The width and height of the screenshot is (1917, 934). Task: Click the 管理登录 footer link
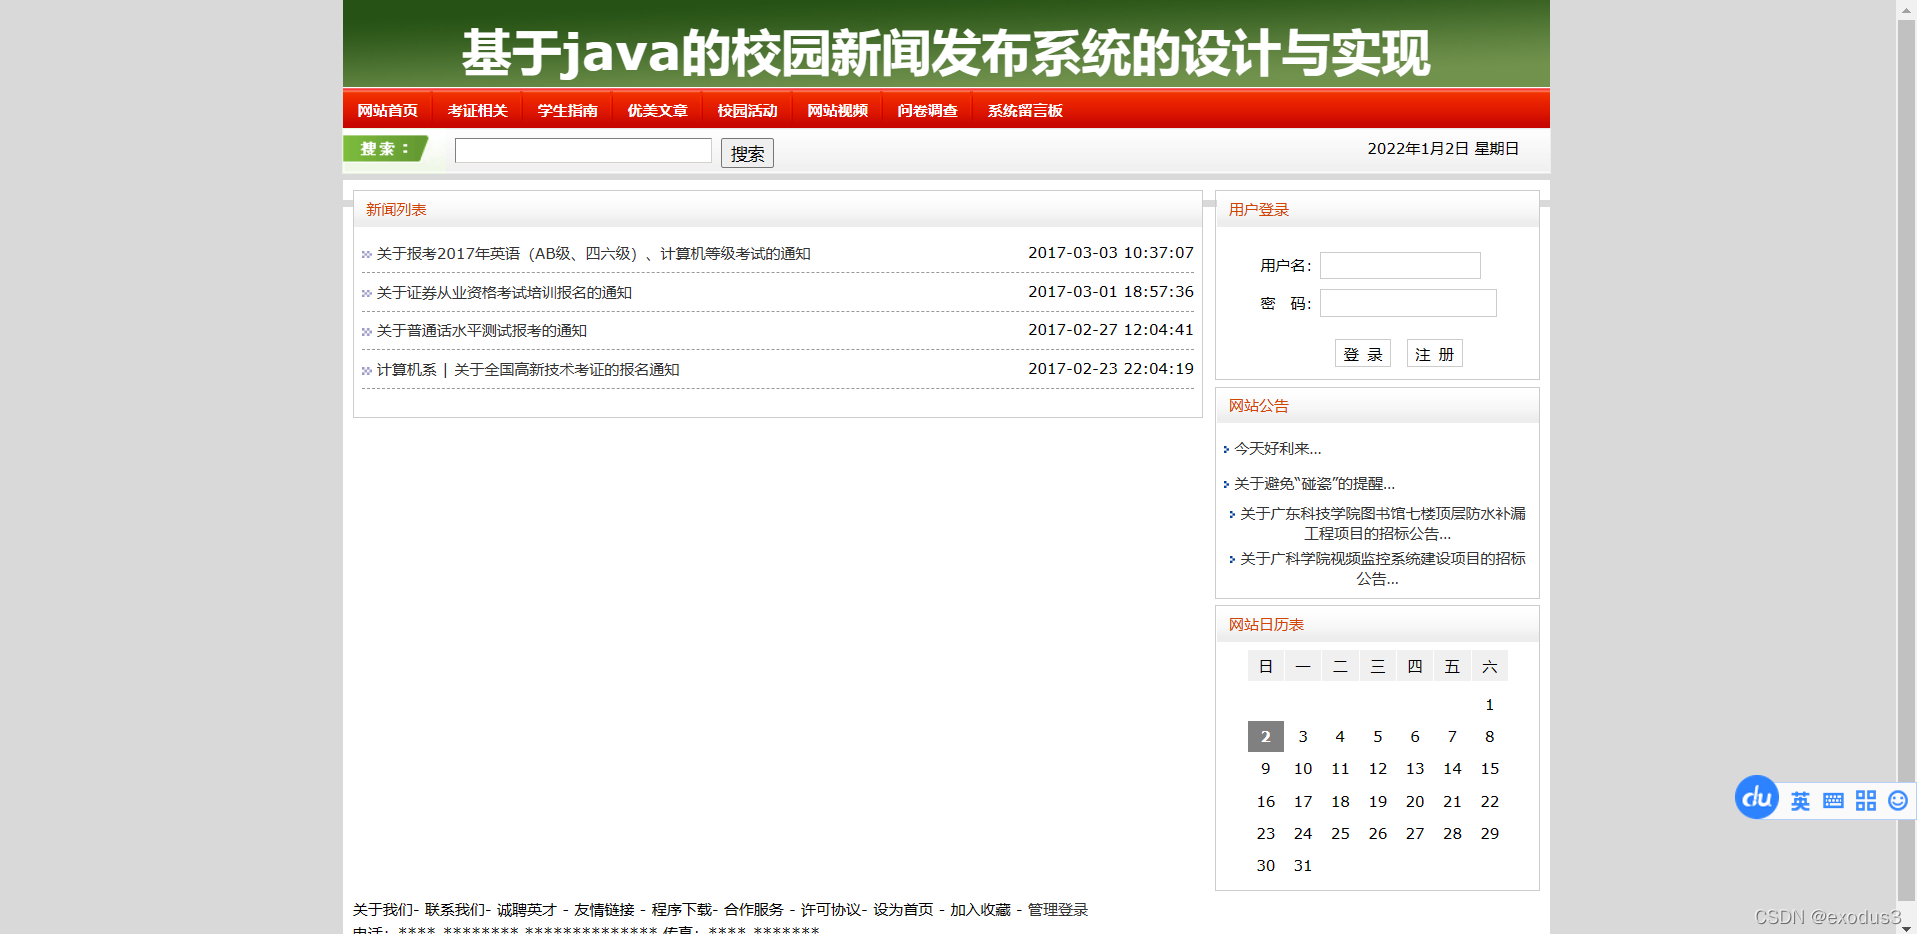pyautogui.click(x=1058, y=910)
